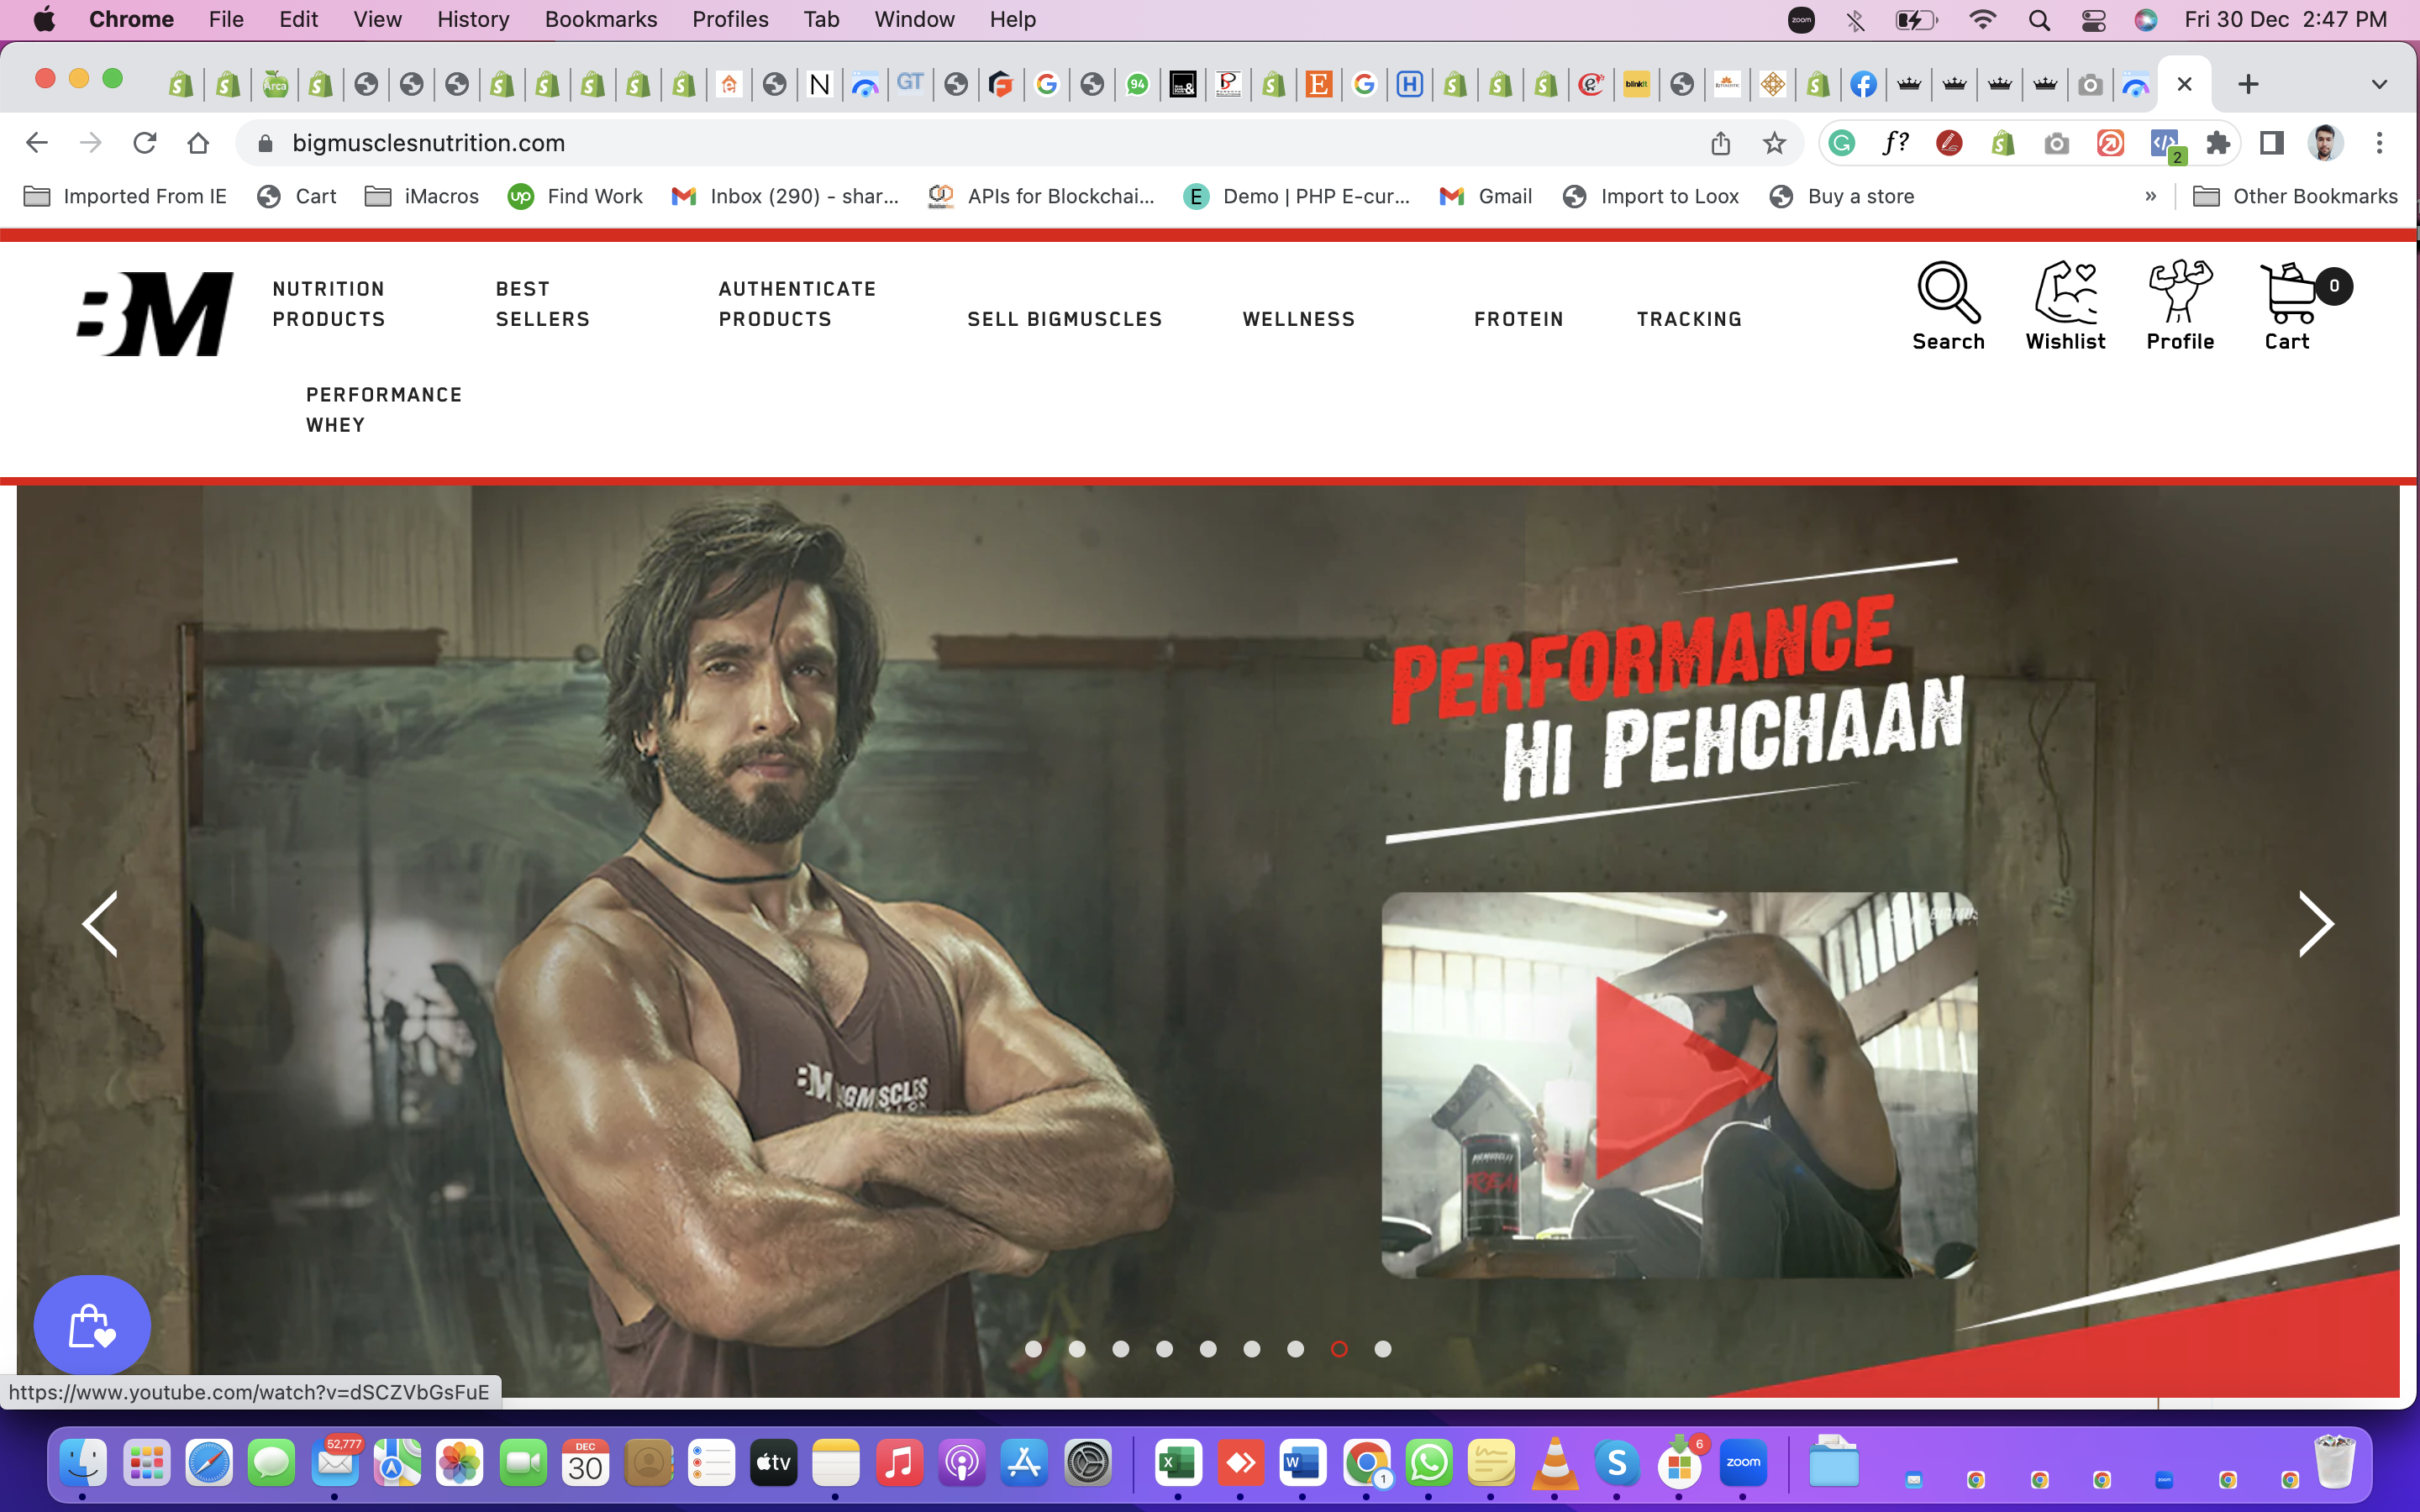Viewport: 2420px width, 1512px height.
Task: Open the Profile icon
Action: 2180,305
